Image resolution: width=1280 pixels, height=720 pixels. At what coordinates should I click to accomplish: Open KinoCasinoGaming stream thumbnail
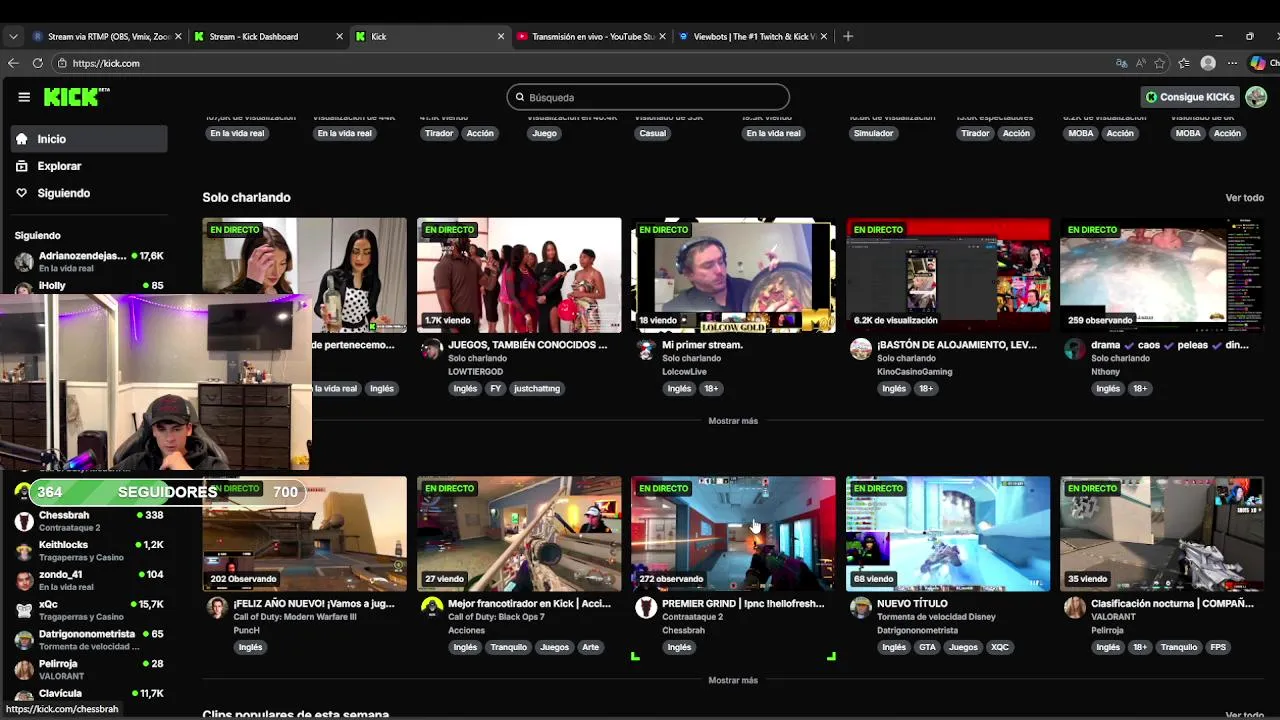point(948,275)
